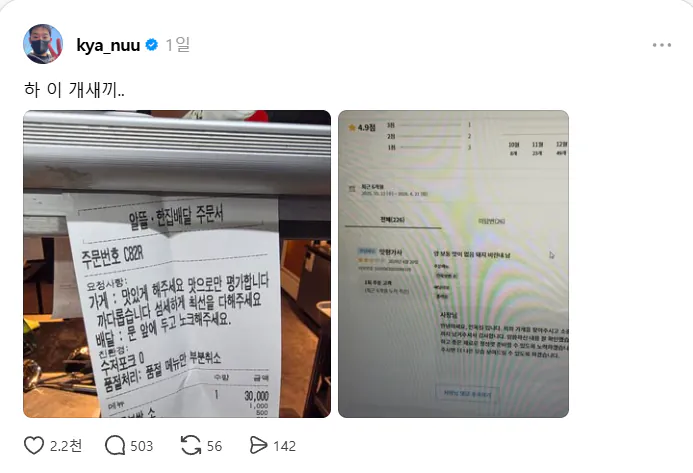The image size is (693, 473).
Task: View the 2.2천 likes count
Action: (x=66, y=446)
